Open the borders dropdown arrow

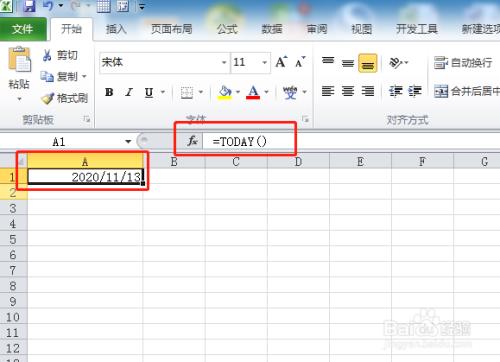(x=201, y=92)
